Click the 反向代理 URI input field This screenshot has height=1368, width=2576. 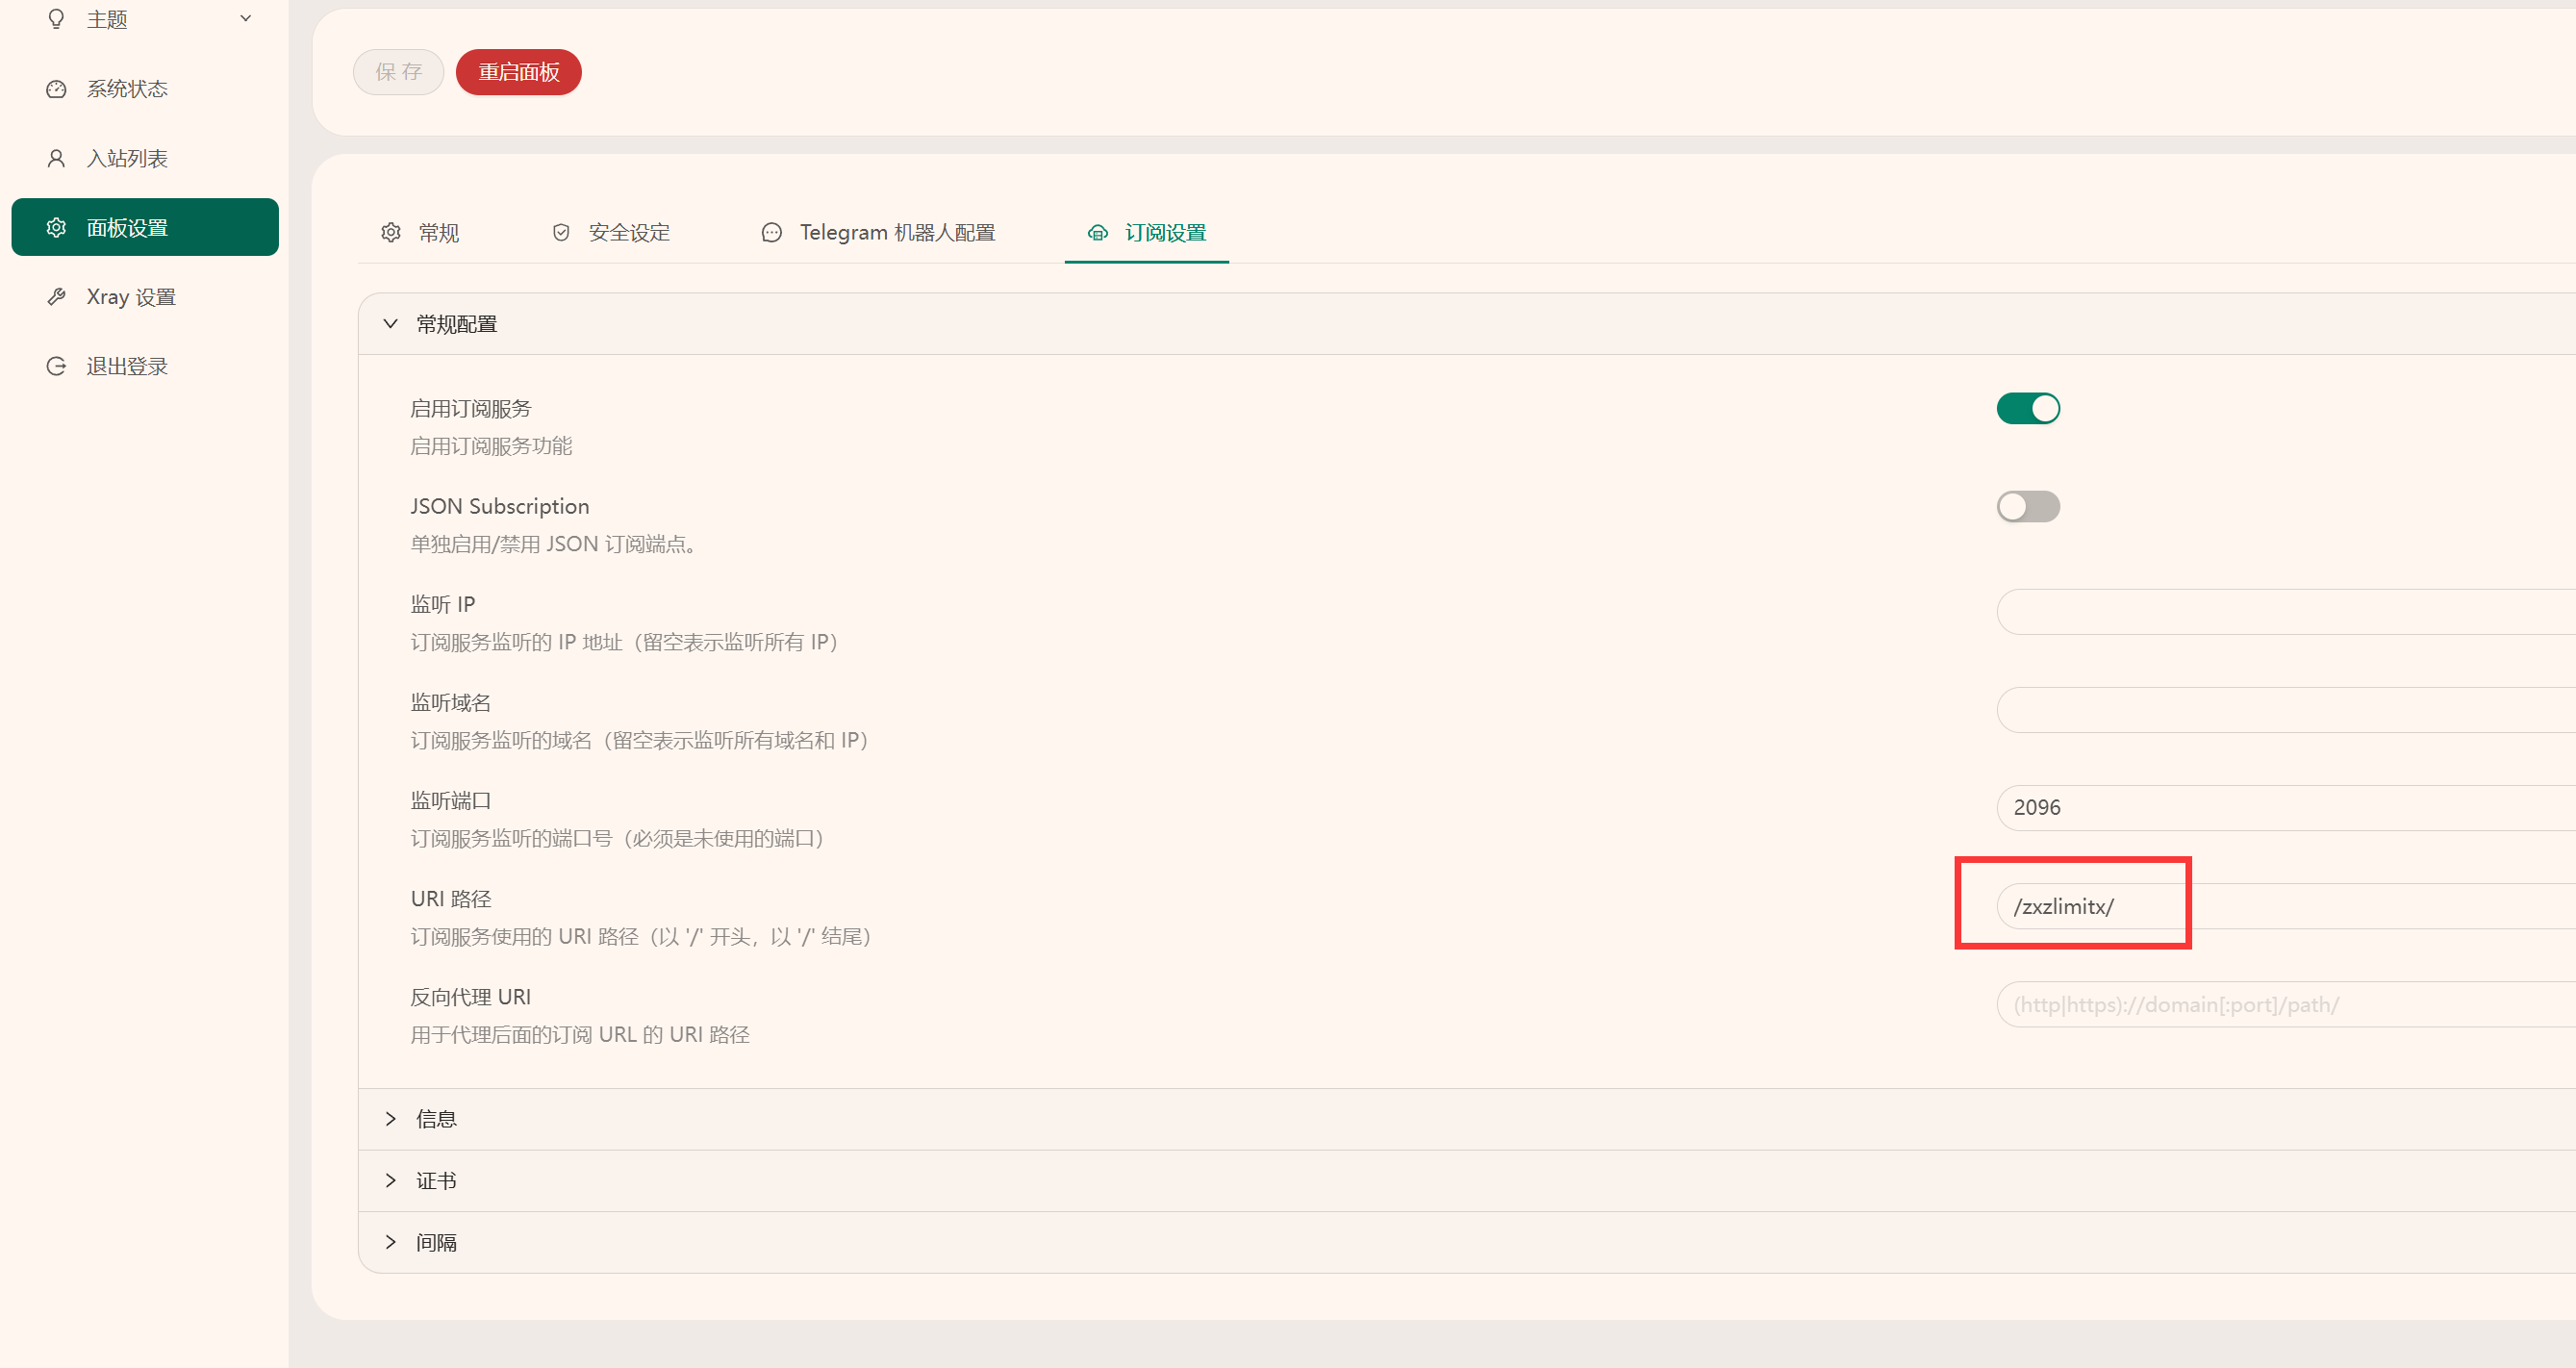2286,1004
